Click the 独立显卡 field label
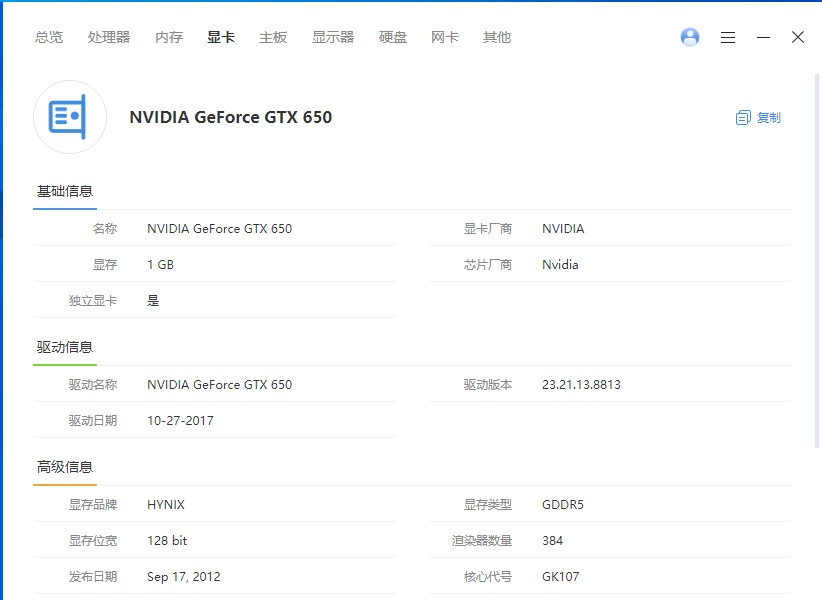This screenshot has height=600, width=822. [x=93, y=301]
